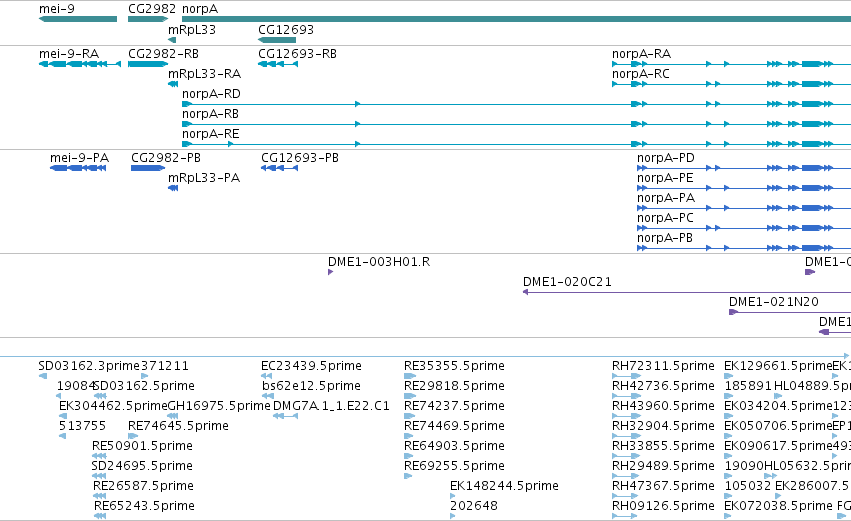Click the GH16975.5prime EST label
Viewport: 851px width, 521px height.
[x=219, y=406]
